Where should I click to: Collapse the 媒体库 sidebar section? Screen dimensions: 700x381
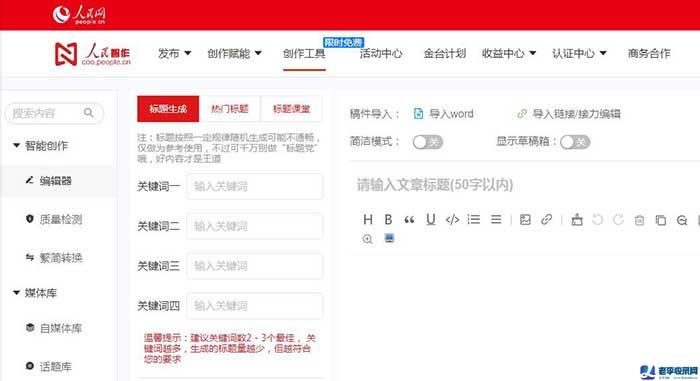[x=35, y=293]
